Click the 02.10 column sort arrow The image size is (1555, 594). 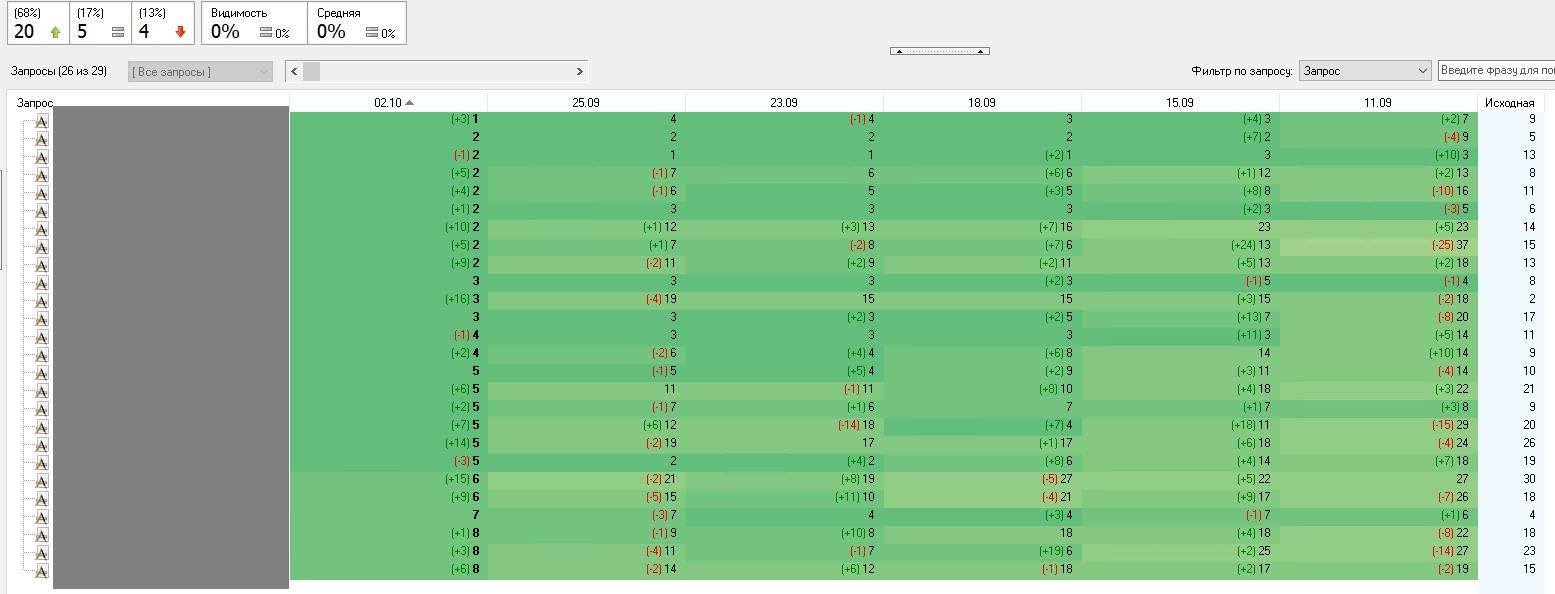[x=409, y=103]
